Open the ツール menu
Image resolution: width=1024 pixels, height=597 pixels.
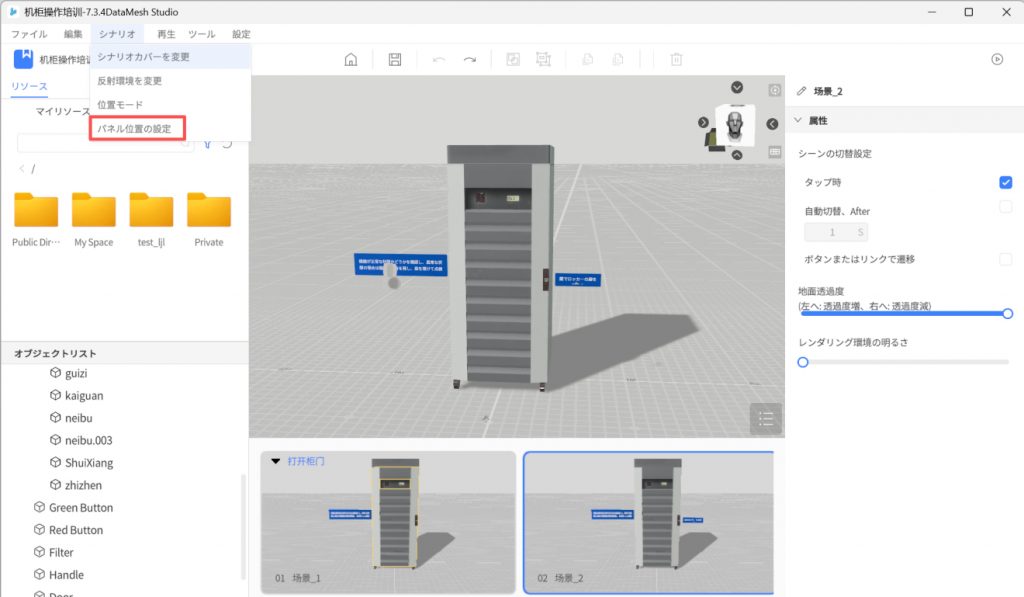(201, 34)
